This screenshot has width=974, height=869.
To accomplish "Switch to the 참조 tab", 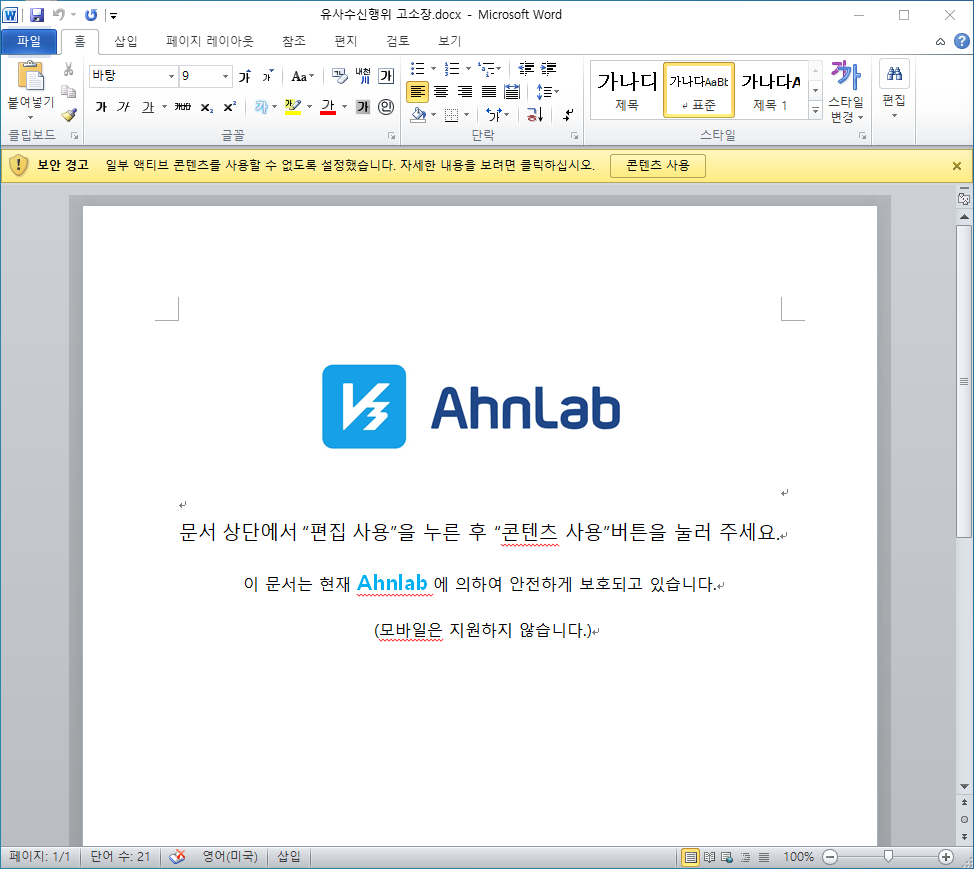I will coord(294,41).
